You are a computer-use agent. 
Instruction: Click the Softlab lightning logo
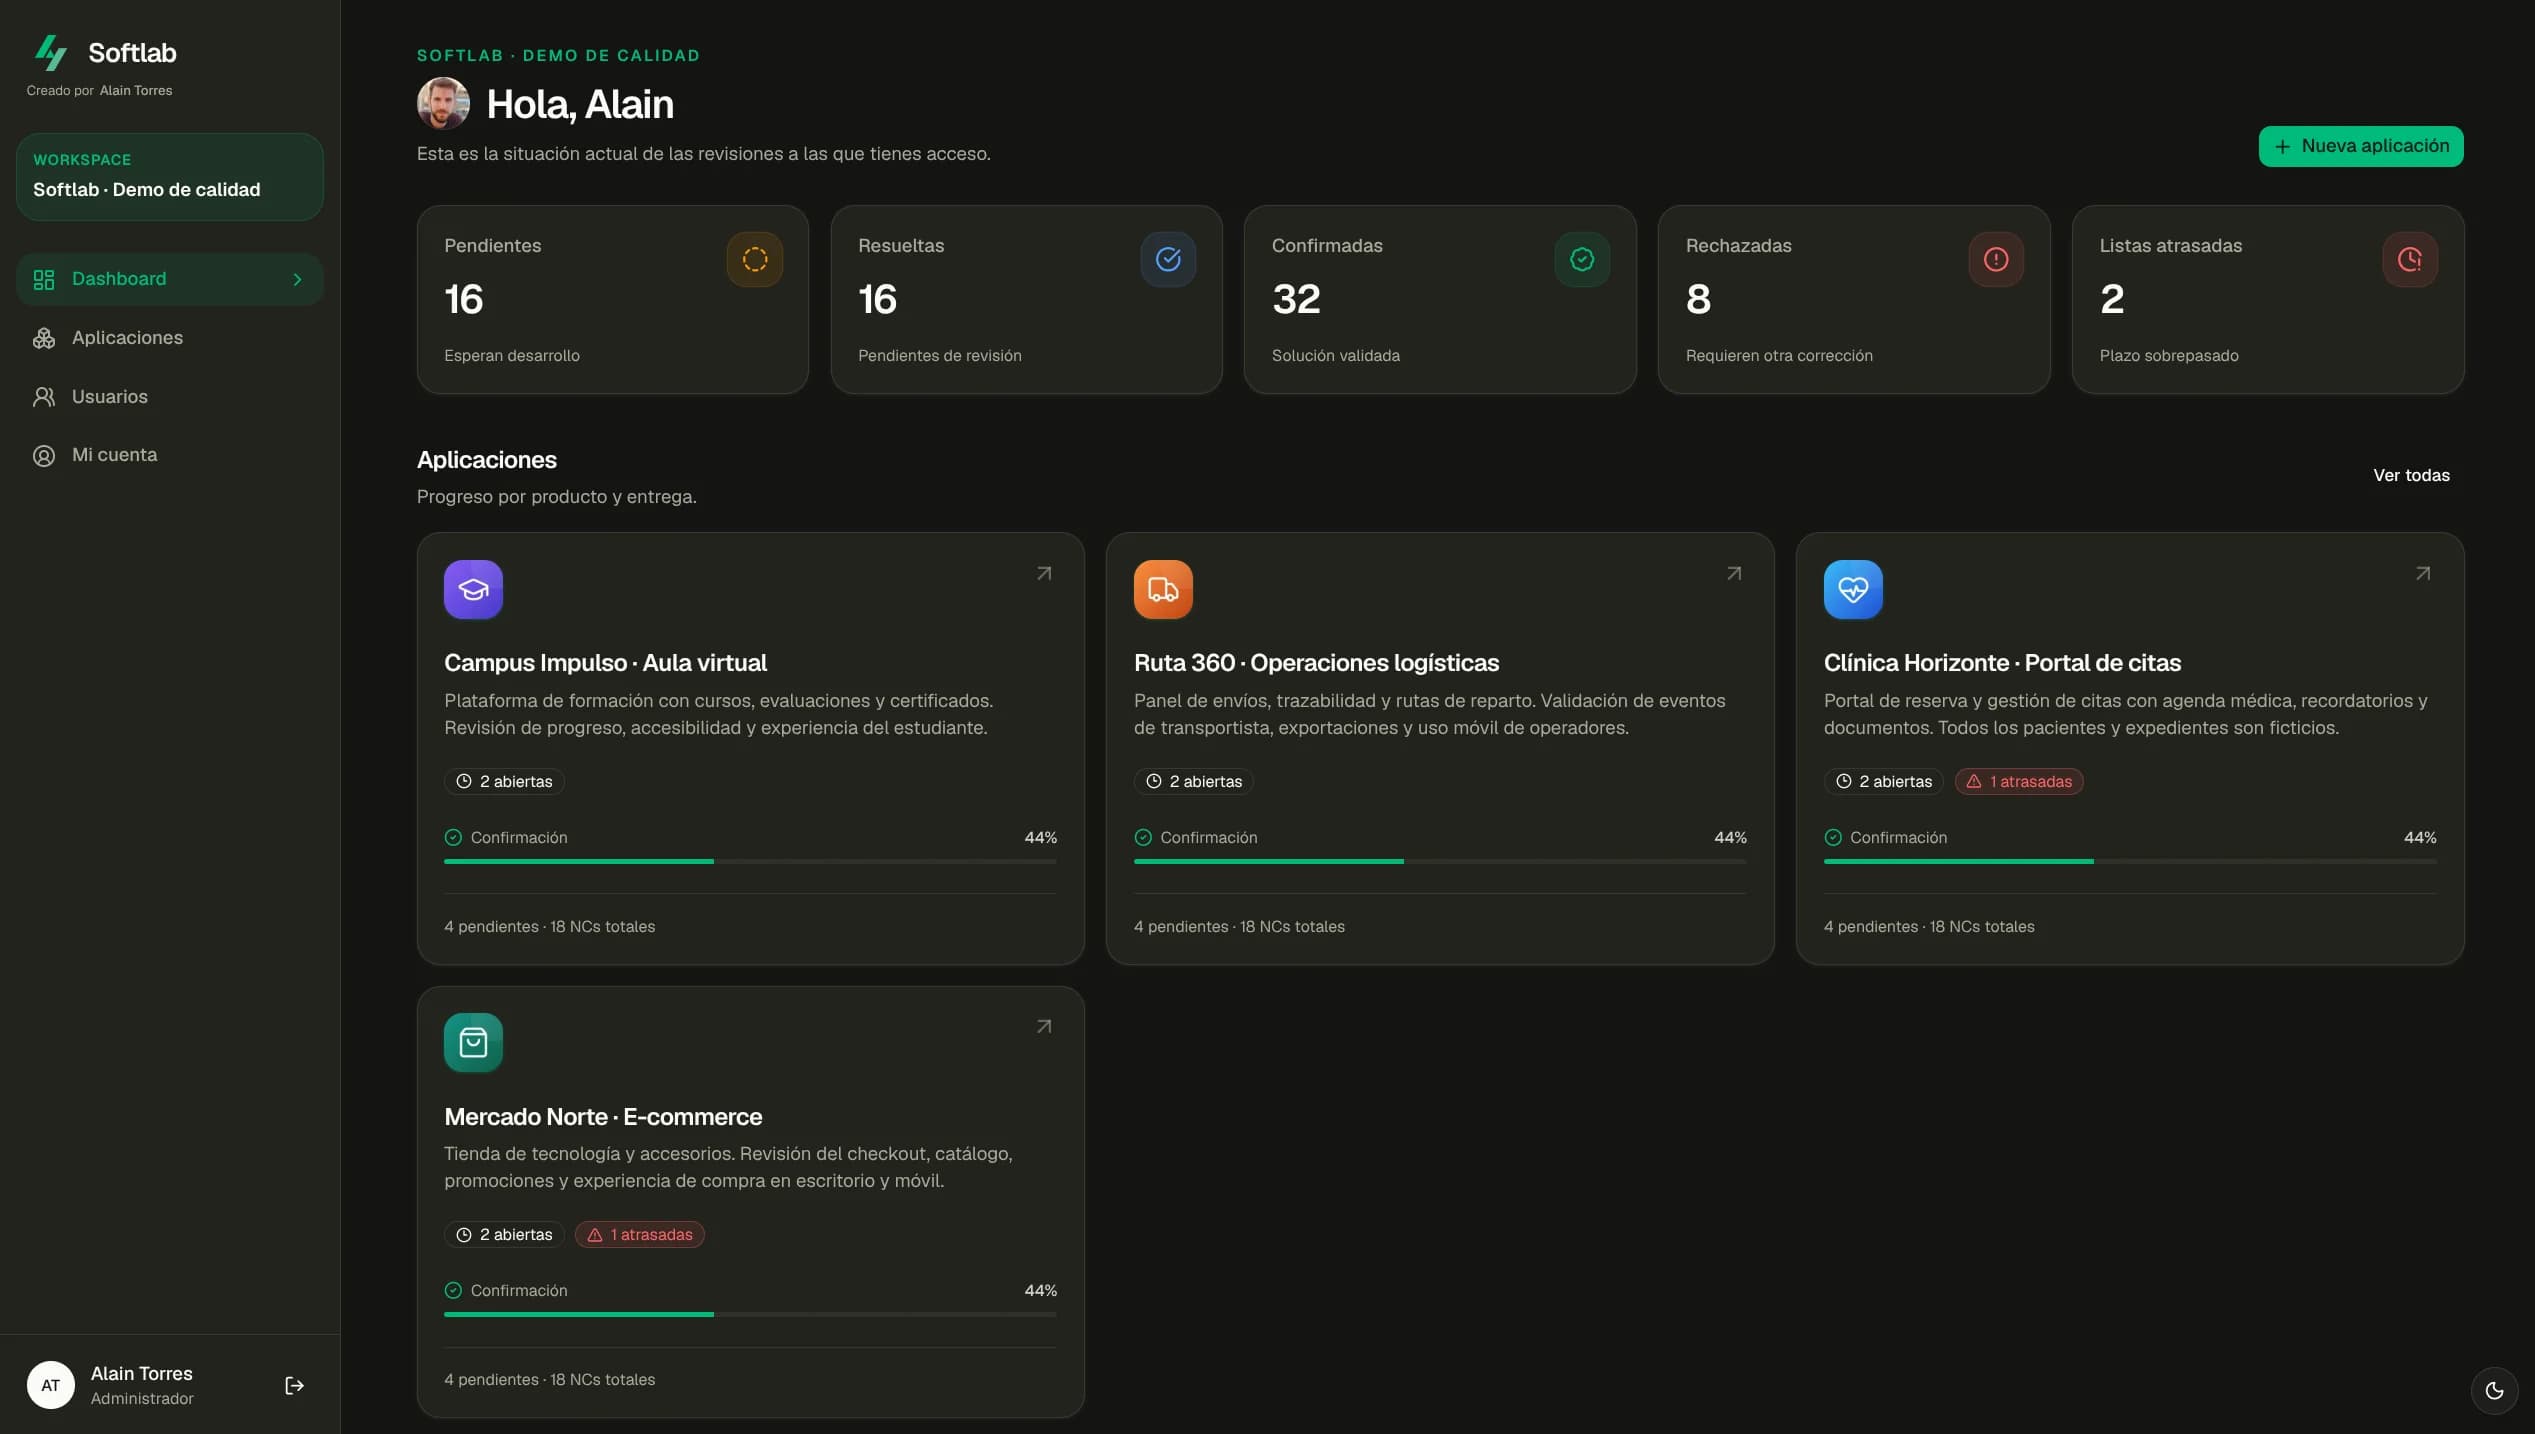51,52
